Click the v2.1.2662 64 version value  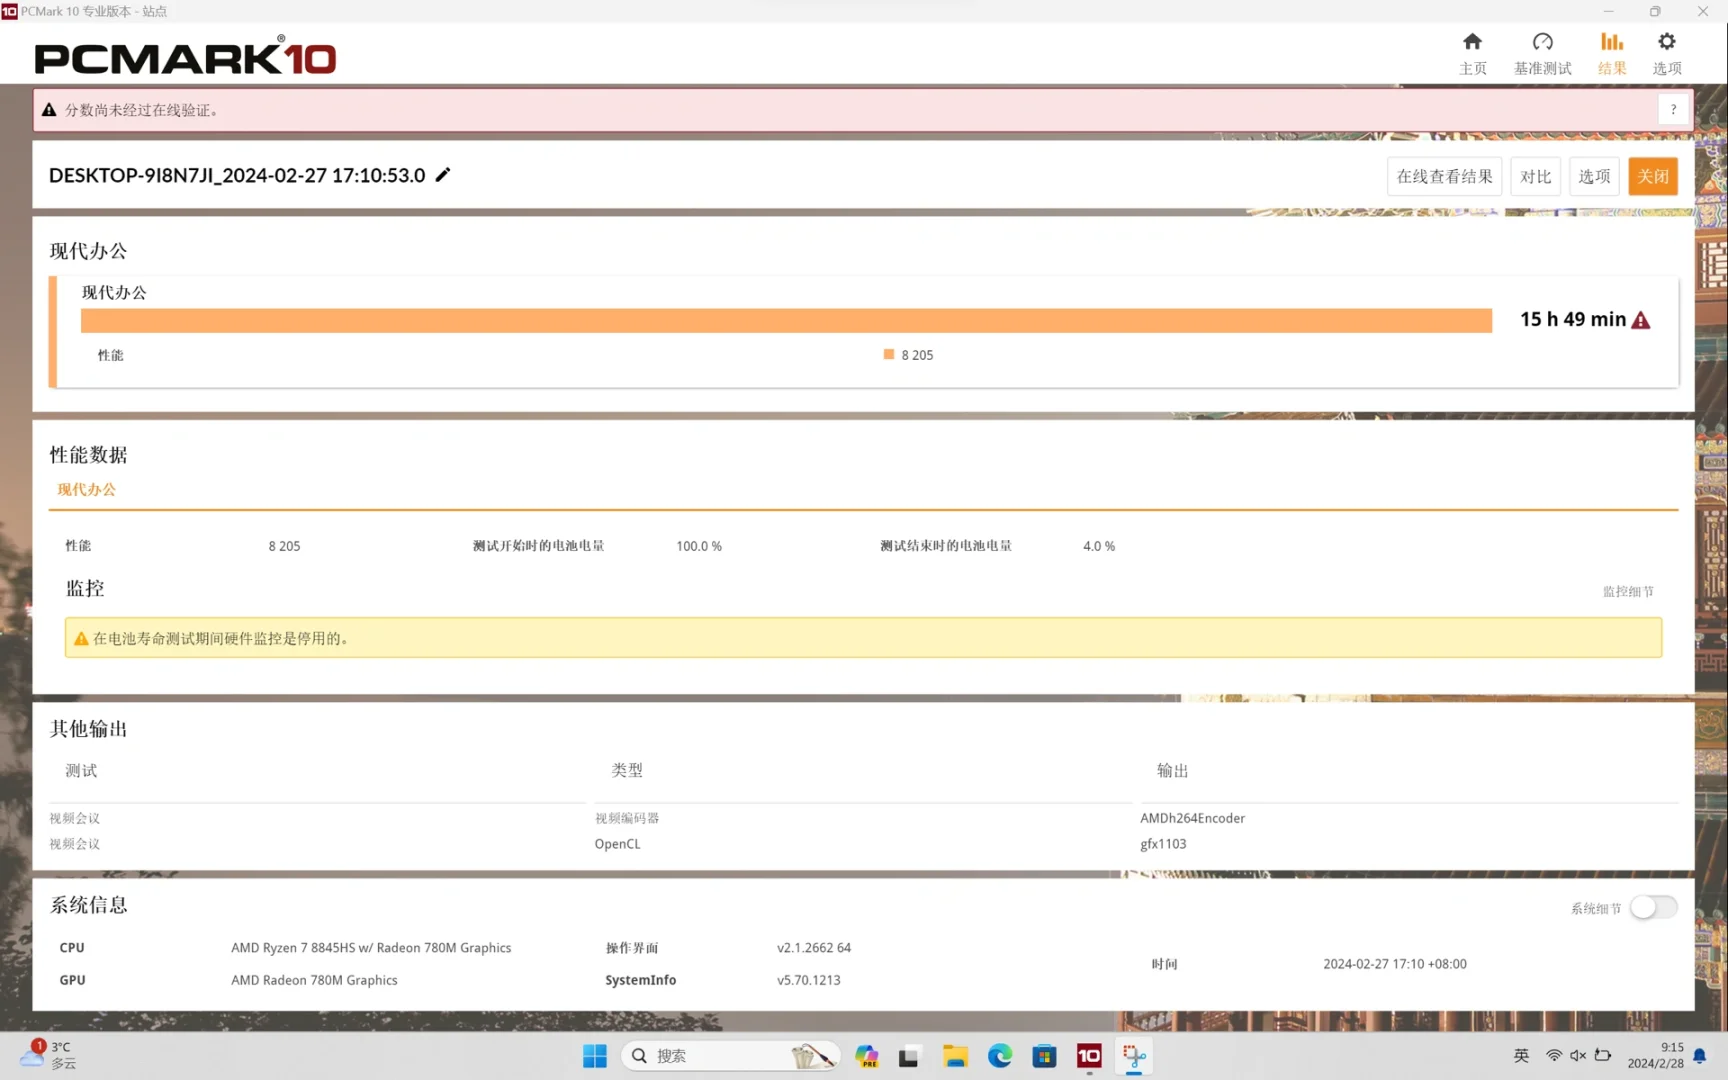[814, 948]
